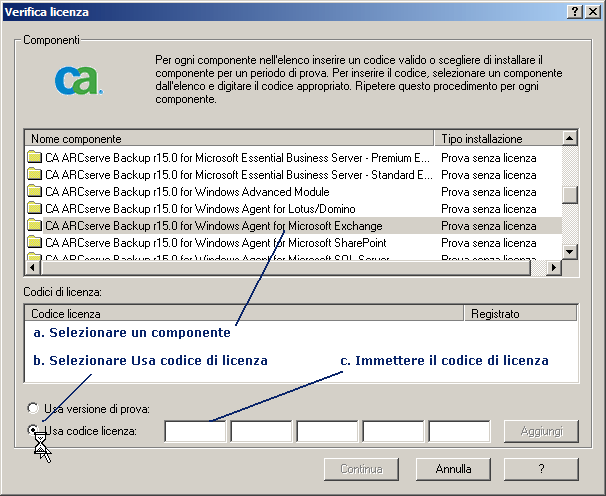The width and height of the screenshot is (606, 496).
Task: Click folder icon of Standard Essential Business Server row
Action: 34,174
